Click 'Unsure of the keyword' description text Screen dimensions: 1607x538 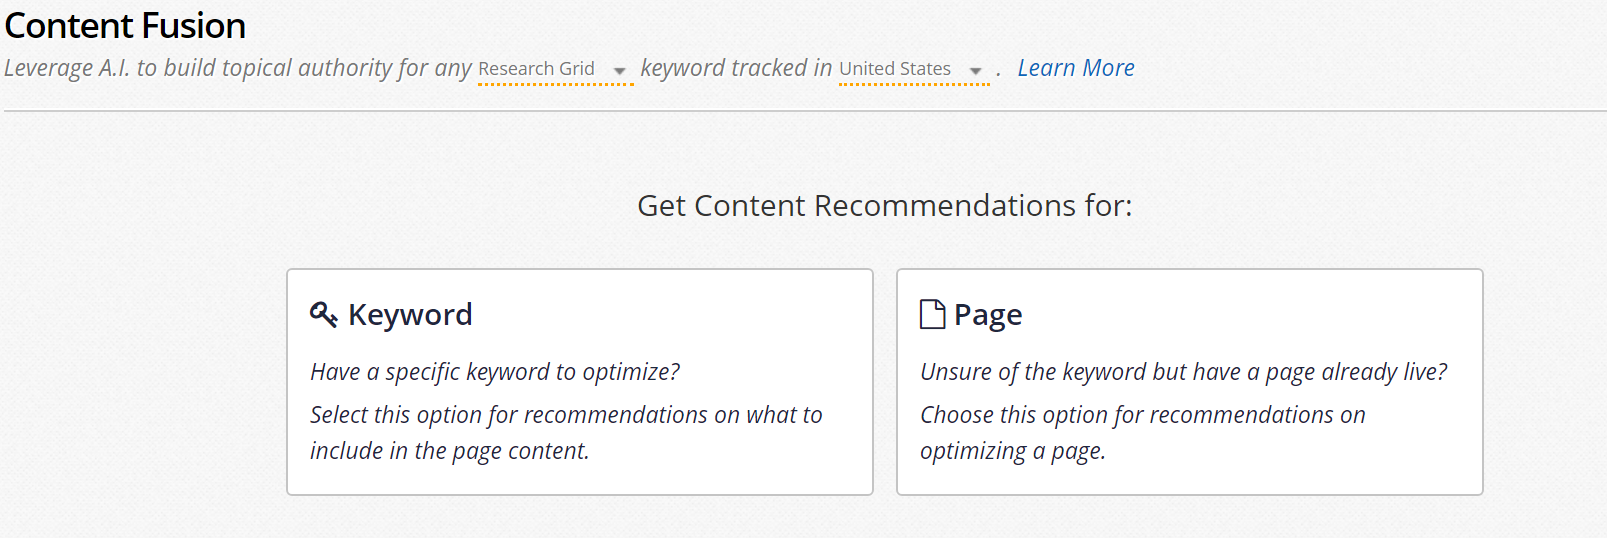tap(1184, 372)
